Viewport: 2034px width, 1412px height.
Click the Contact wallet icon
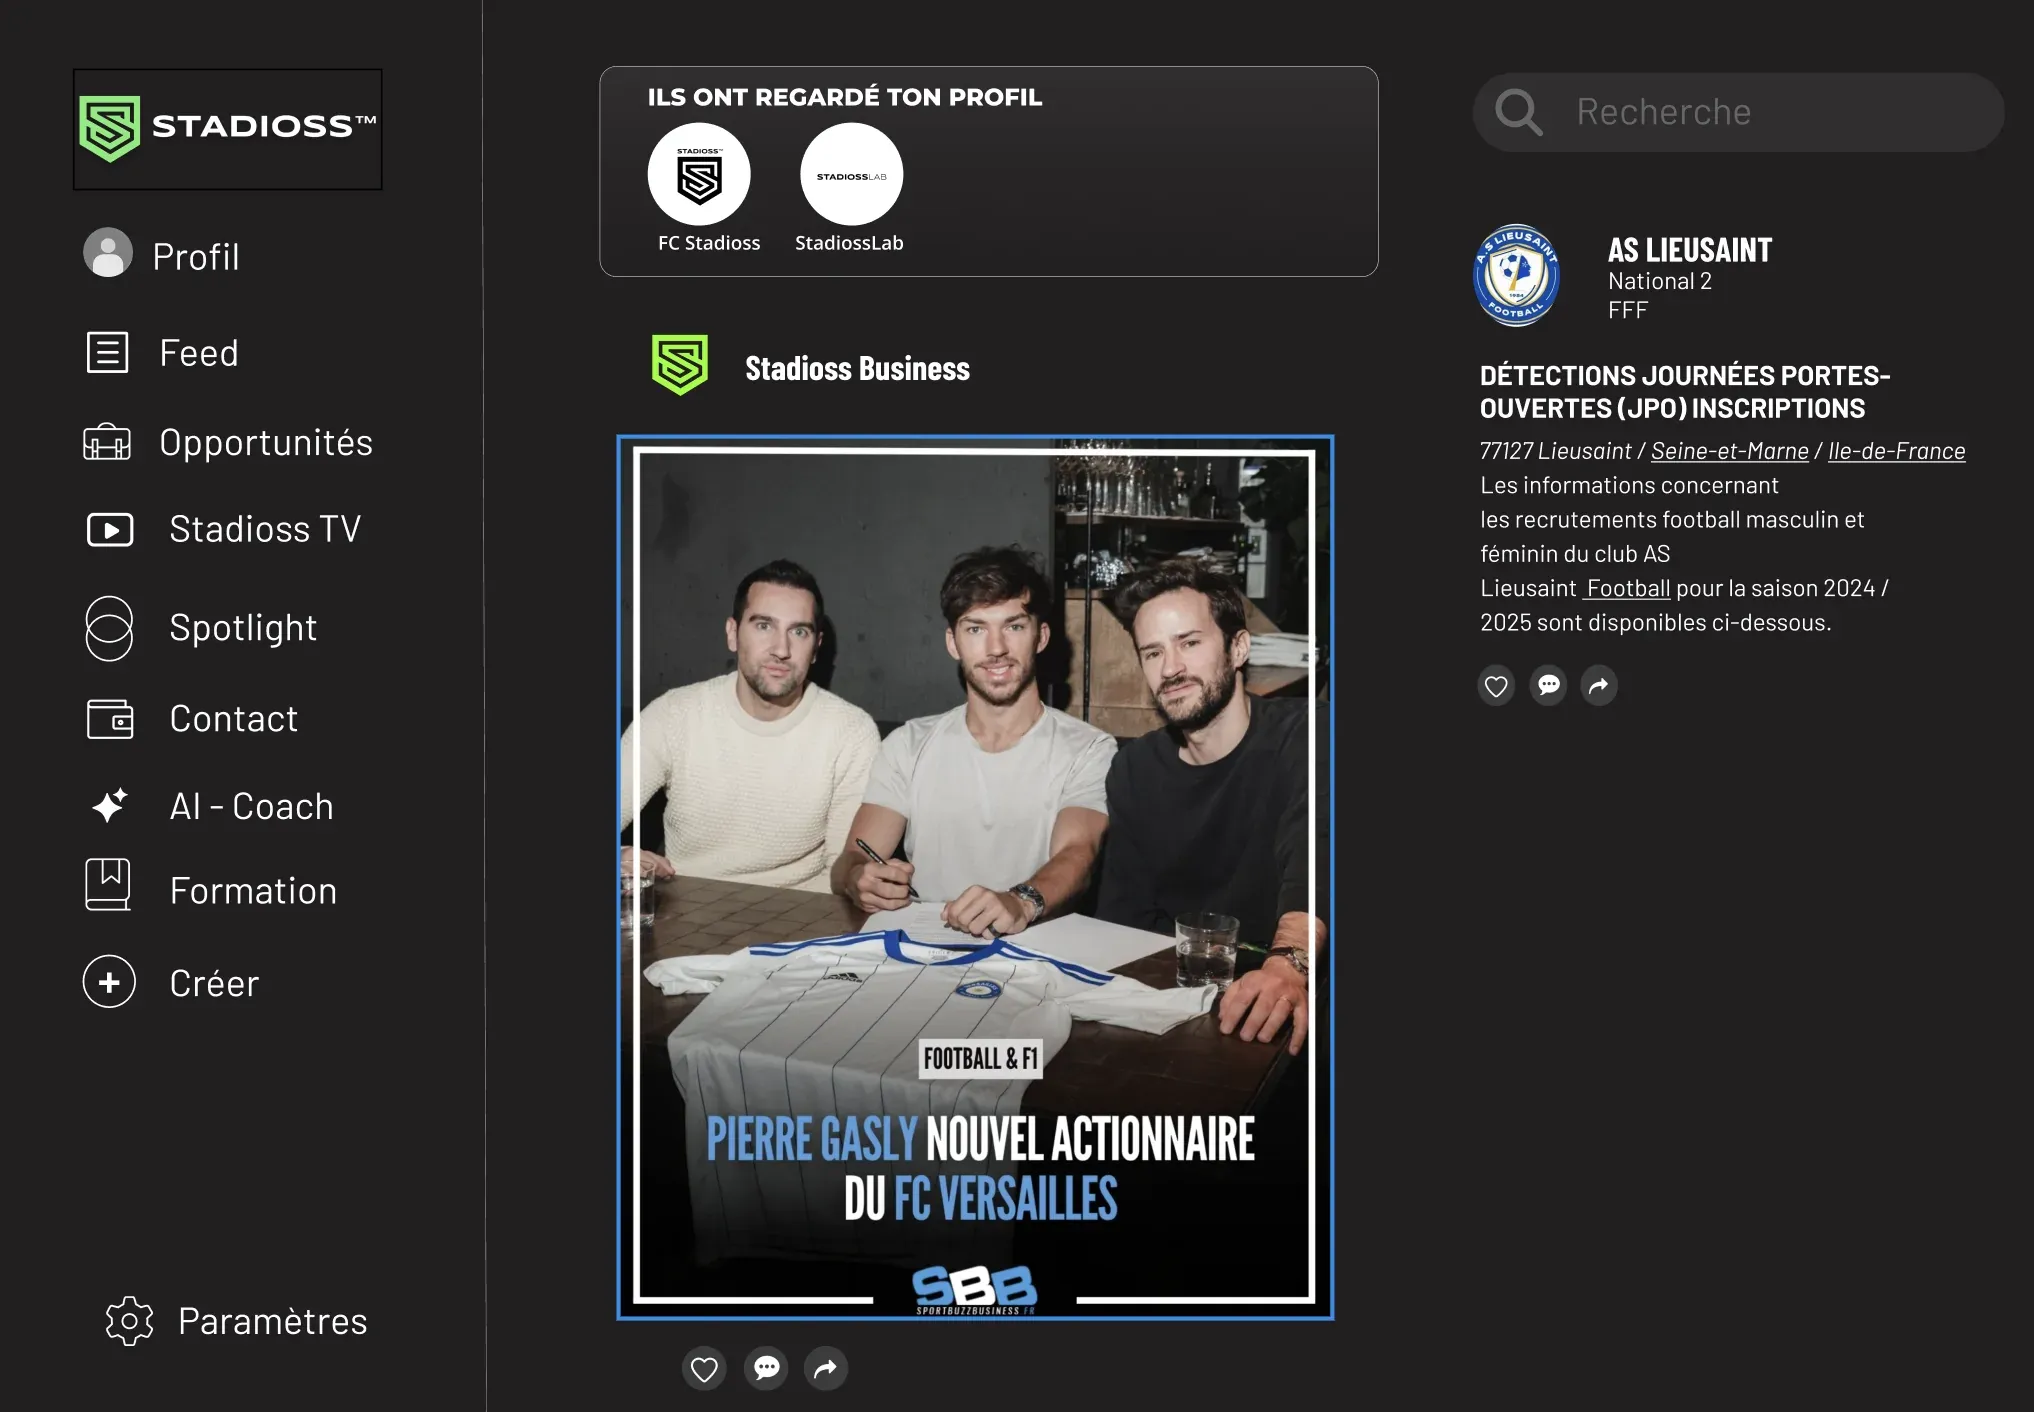tap(110, 719)
